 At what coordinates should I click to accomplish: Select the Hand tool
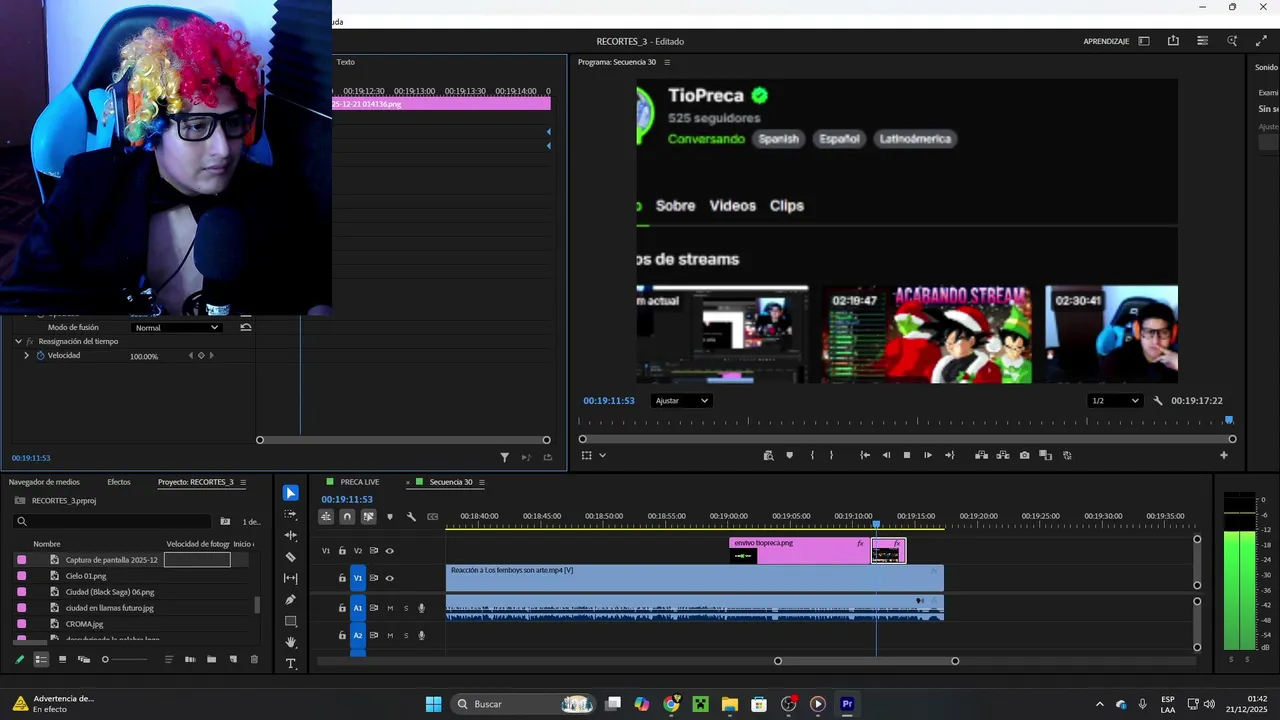[291, 642]
